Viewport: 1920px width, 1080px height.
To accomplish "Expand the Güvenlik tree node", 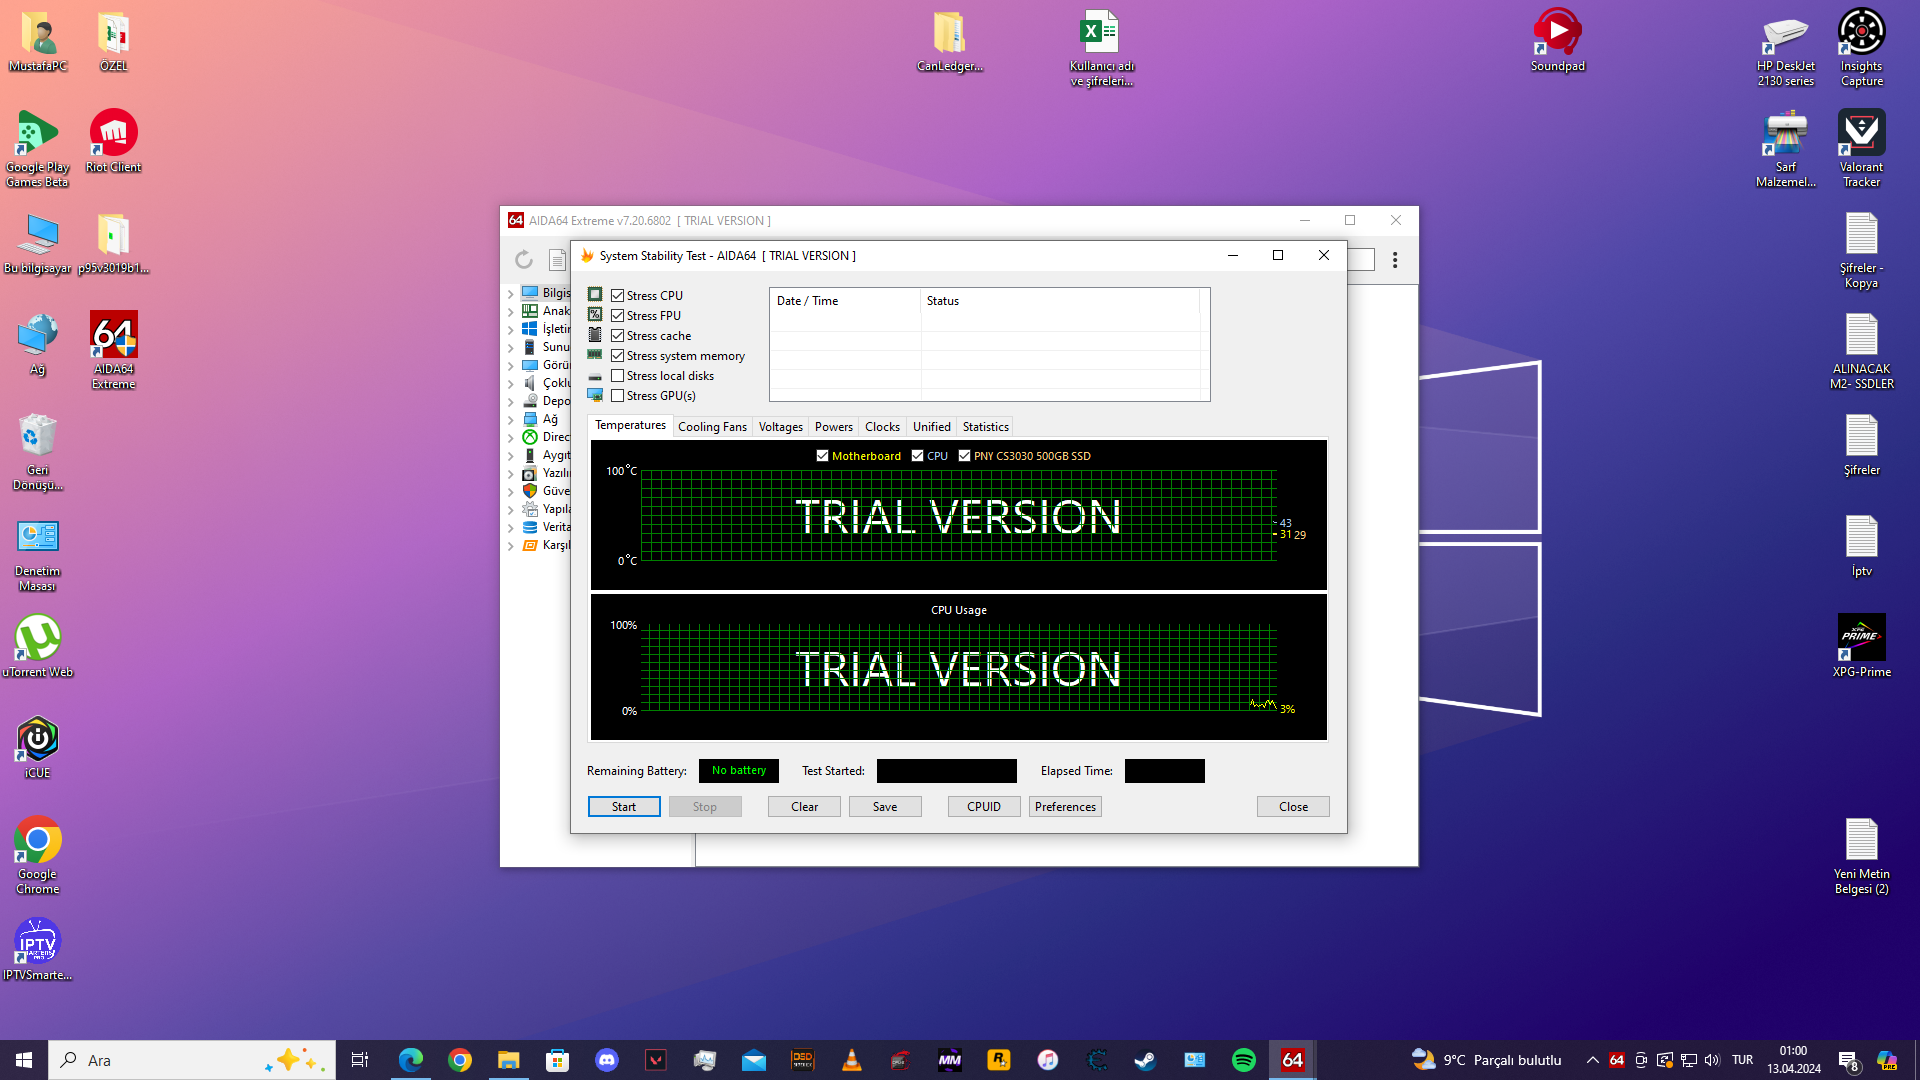I will point(511,492).
